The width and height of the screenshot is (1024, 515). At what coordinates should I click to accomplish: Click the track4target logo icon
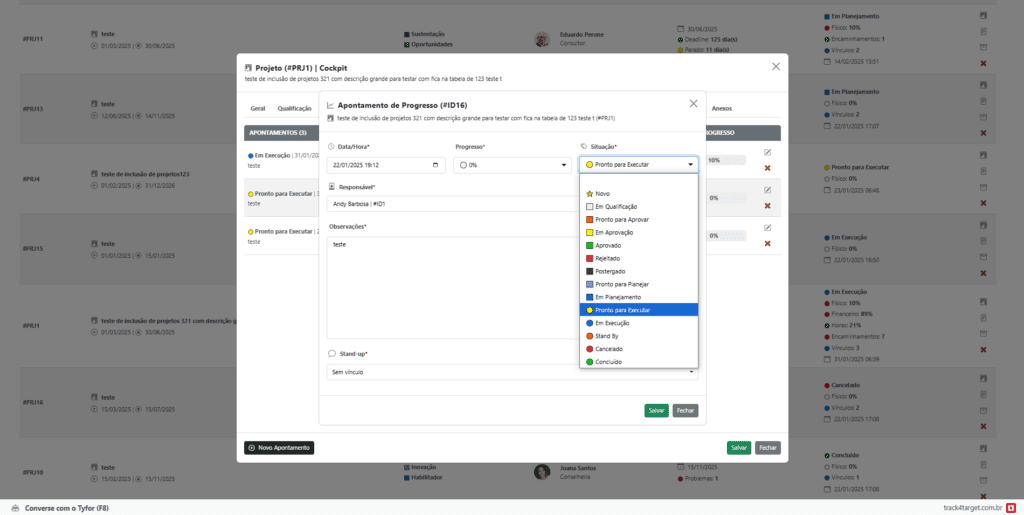pos(1011,508)
